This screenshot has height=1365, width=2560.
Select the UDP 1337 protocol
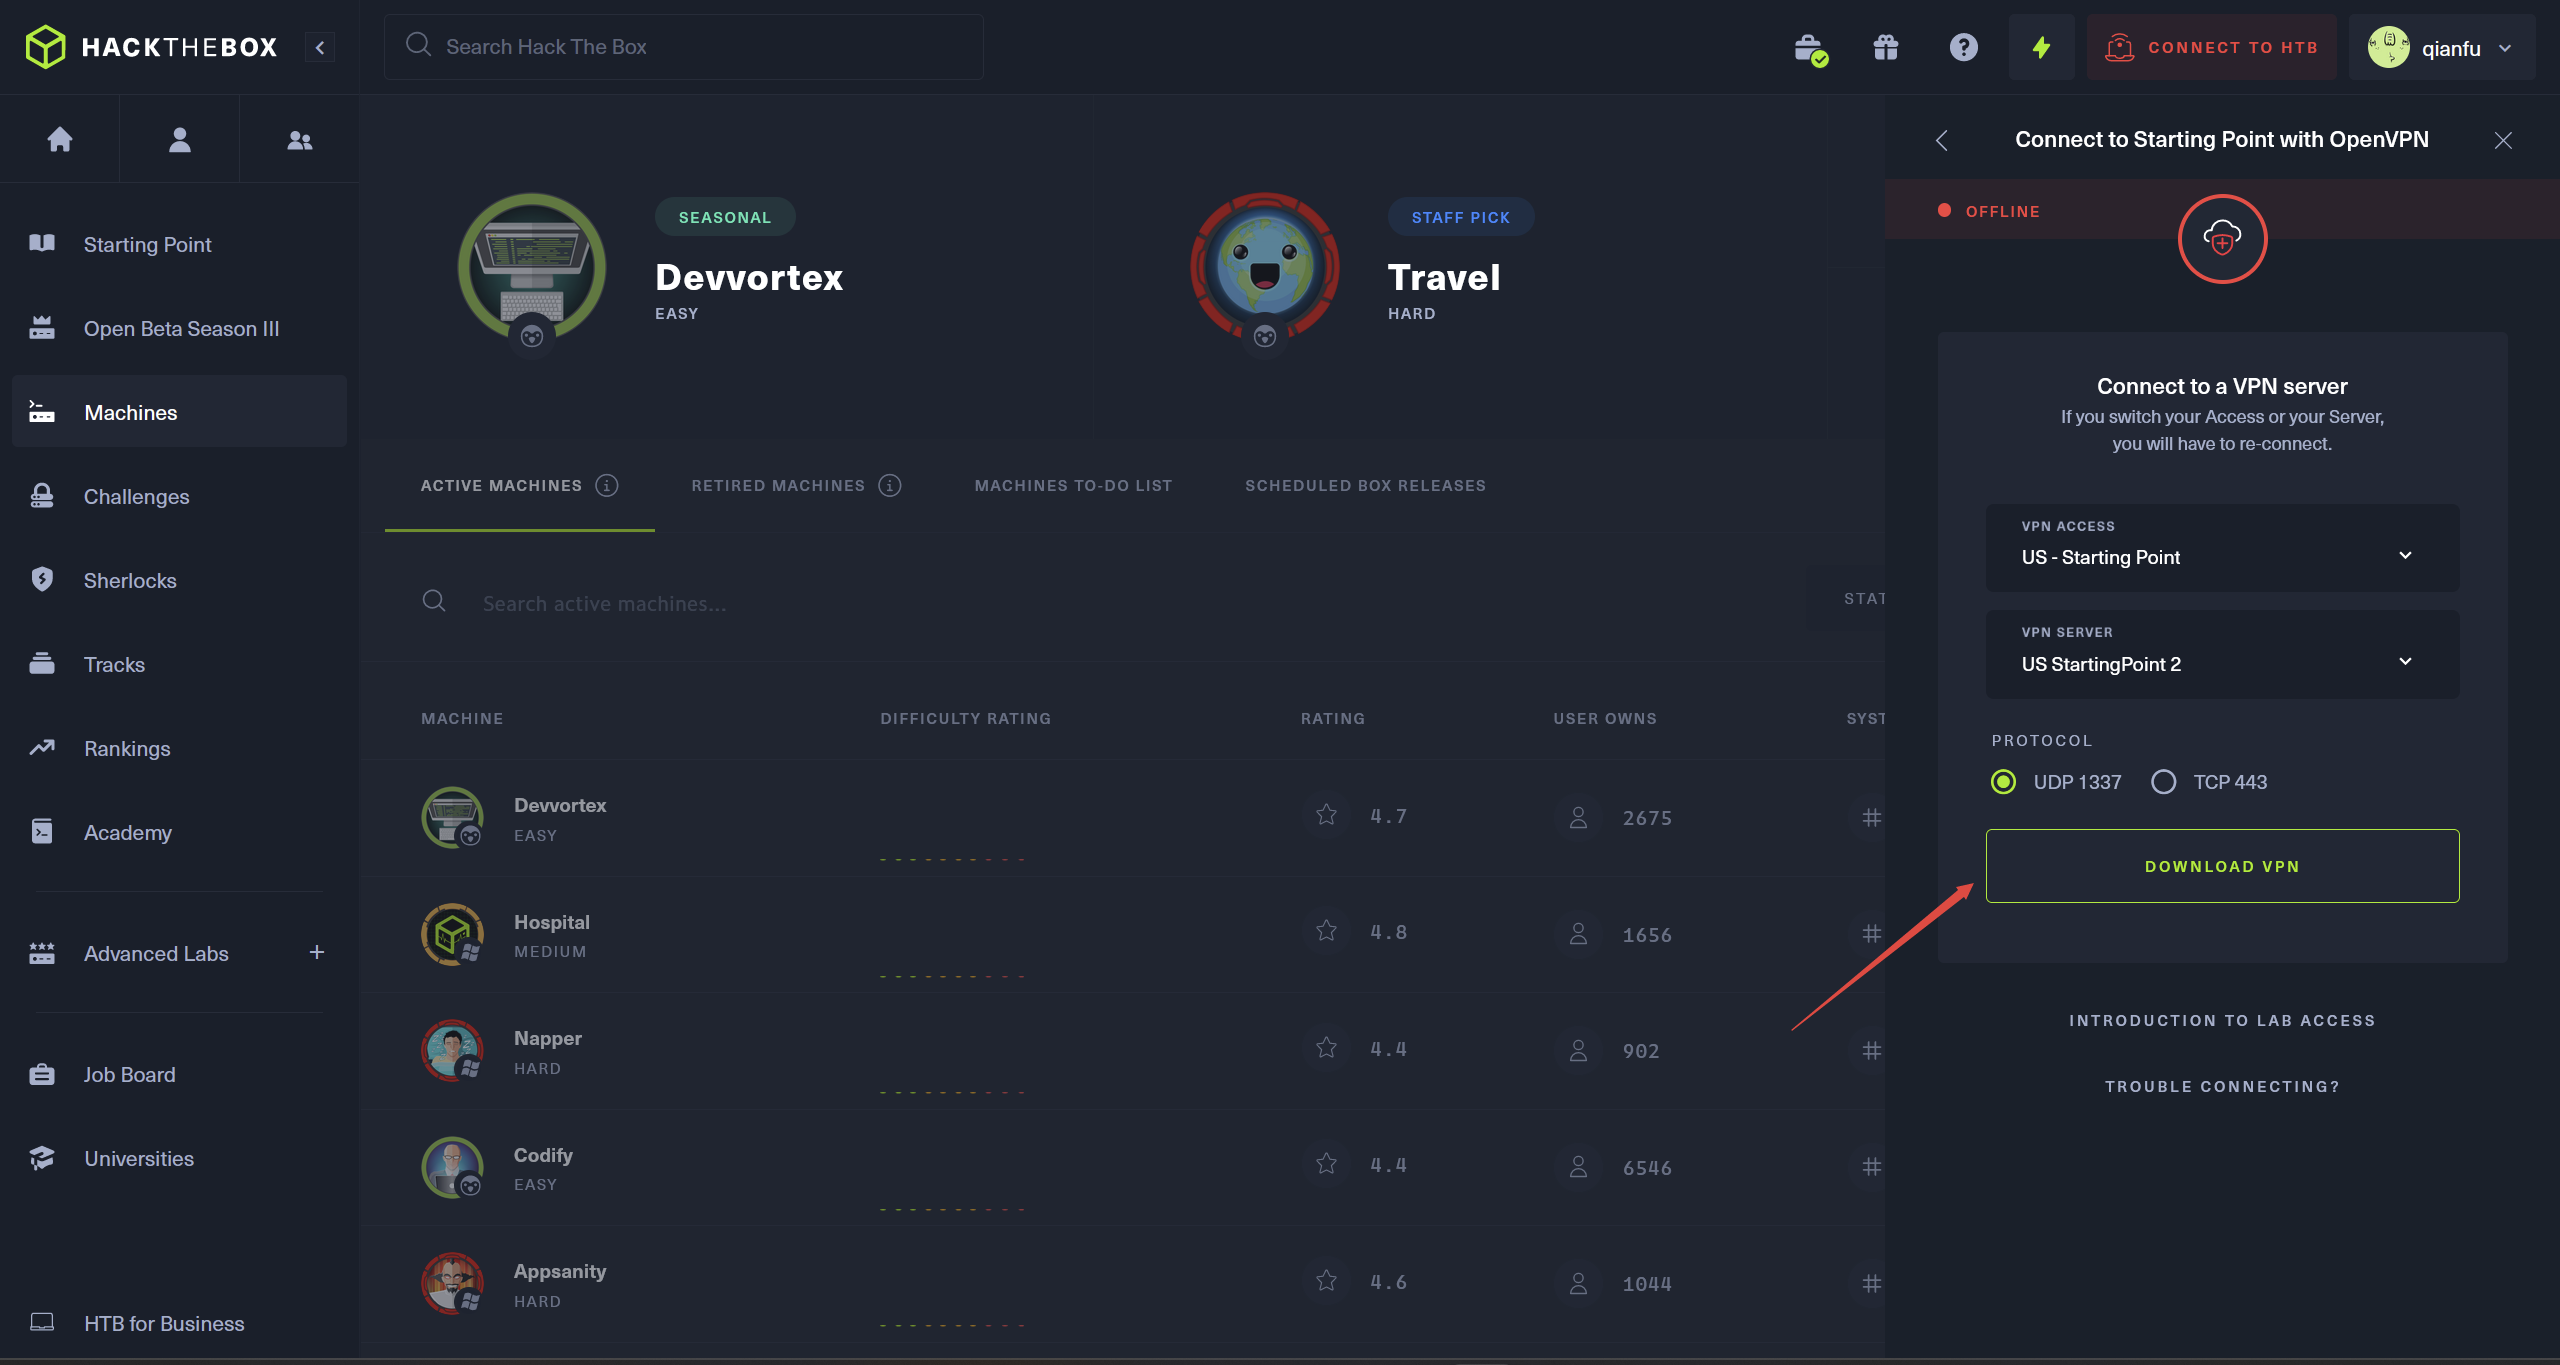(x=2003, y=782)
